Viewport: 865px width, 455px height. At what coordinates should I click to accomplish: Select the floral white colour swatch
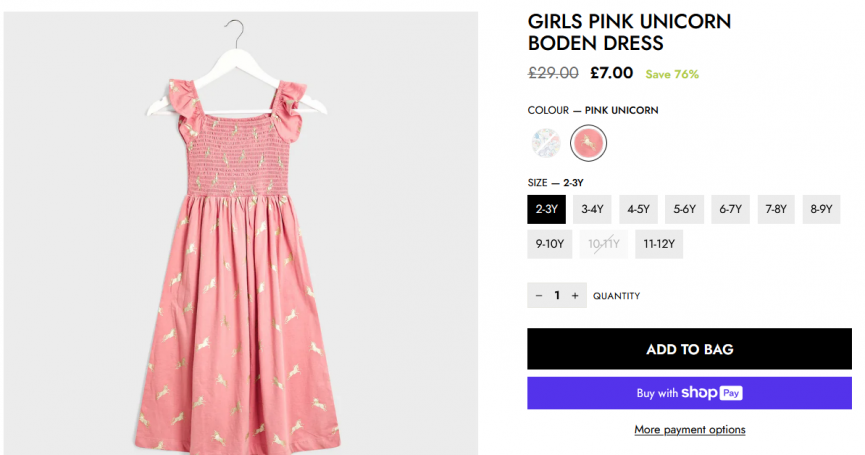pyautogui.click(x=546, y=144)
